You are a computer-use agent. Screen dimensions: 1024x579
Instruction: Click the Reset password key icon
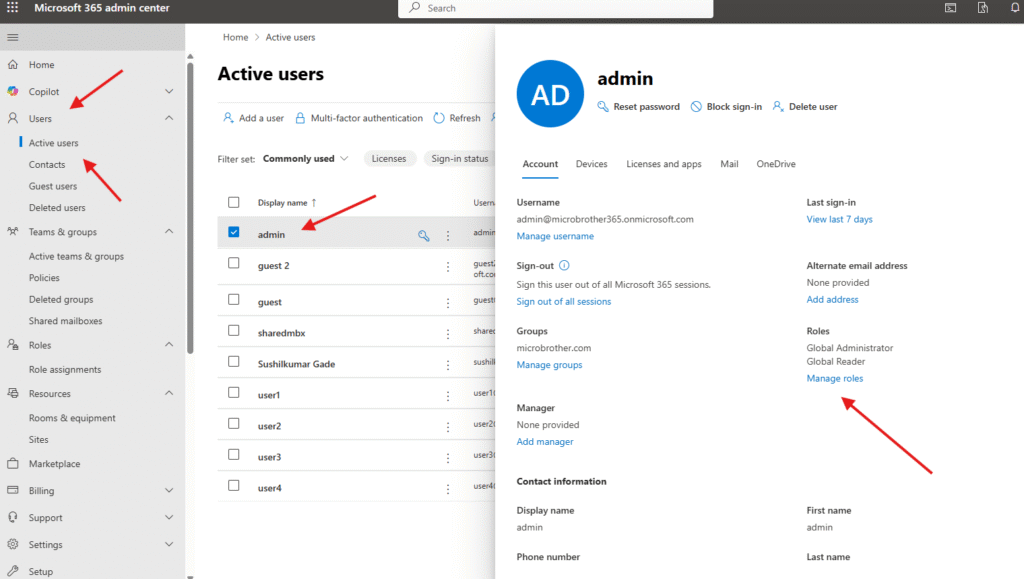click(x=603, y=107)
